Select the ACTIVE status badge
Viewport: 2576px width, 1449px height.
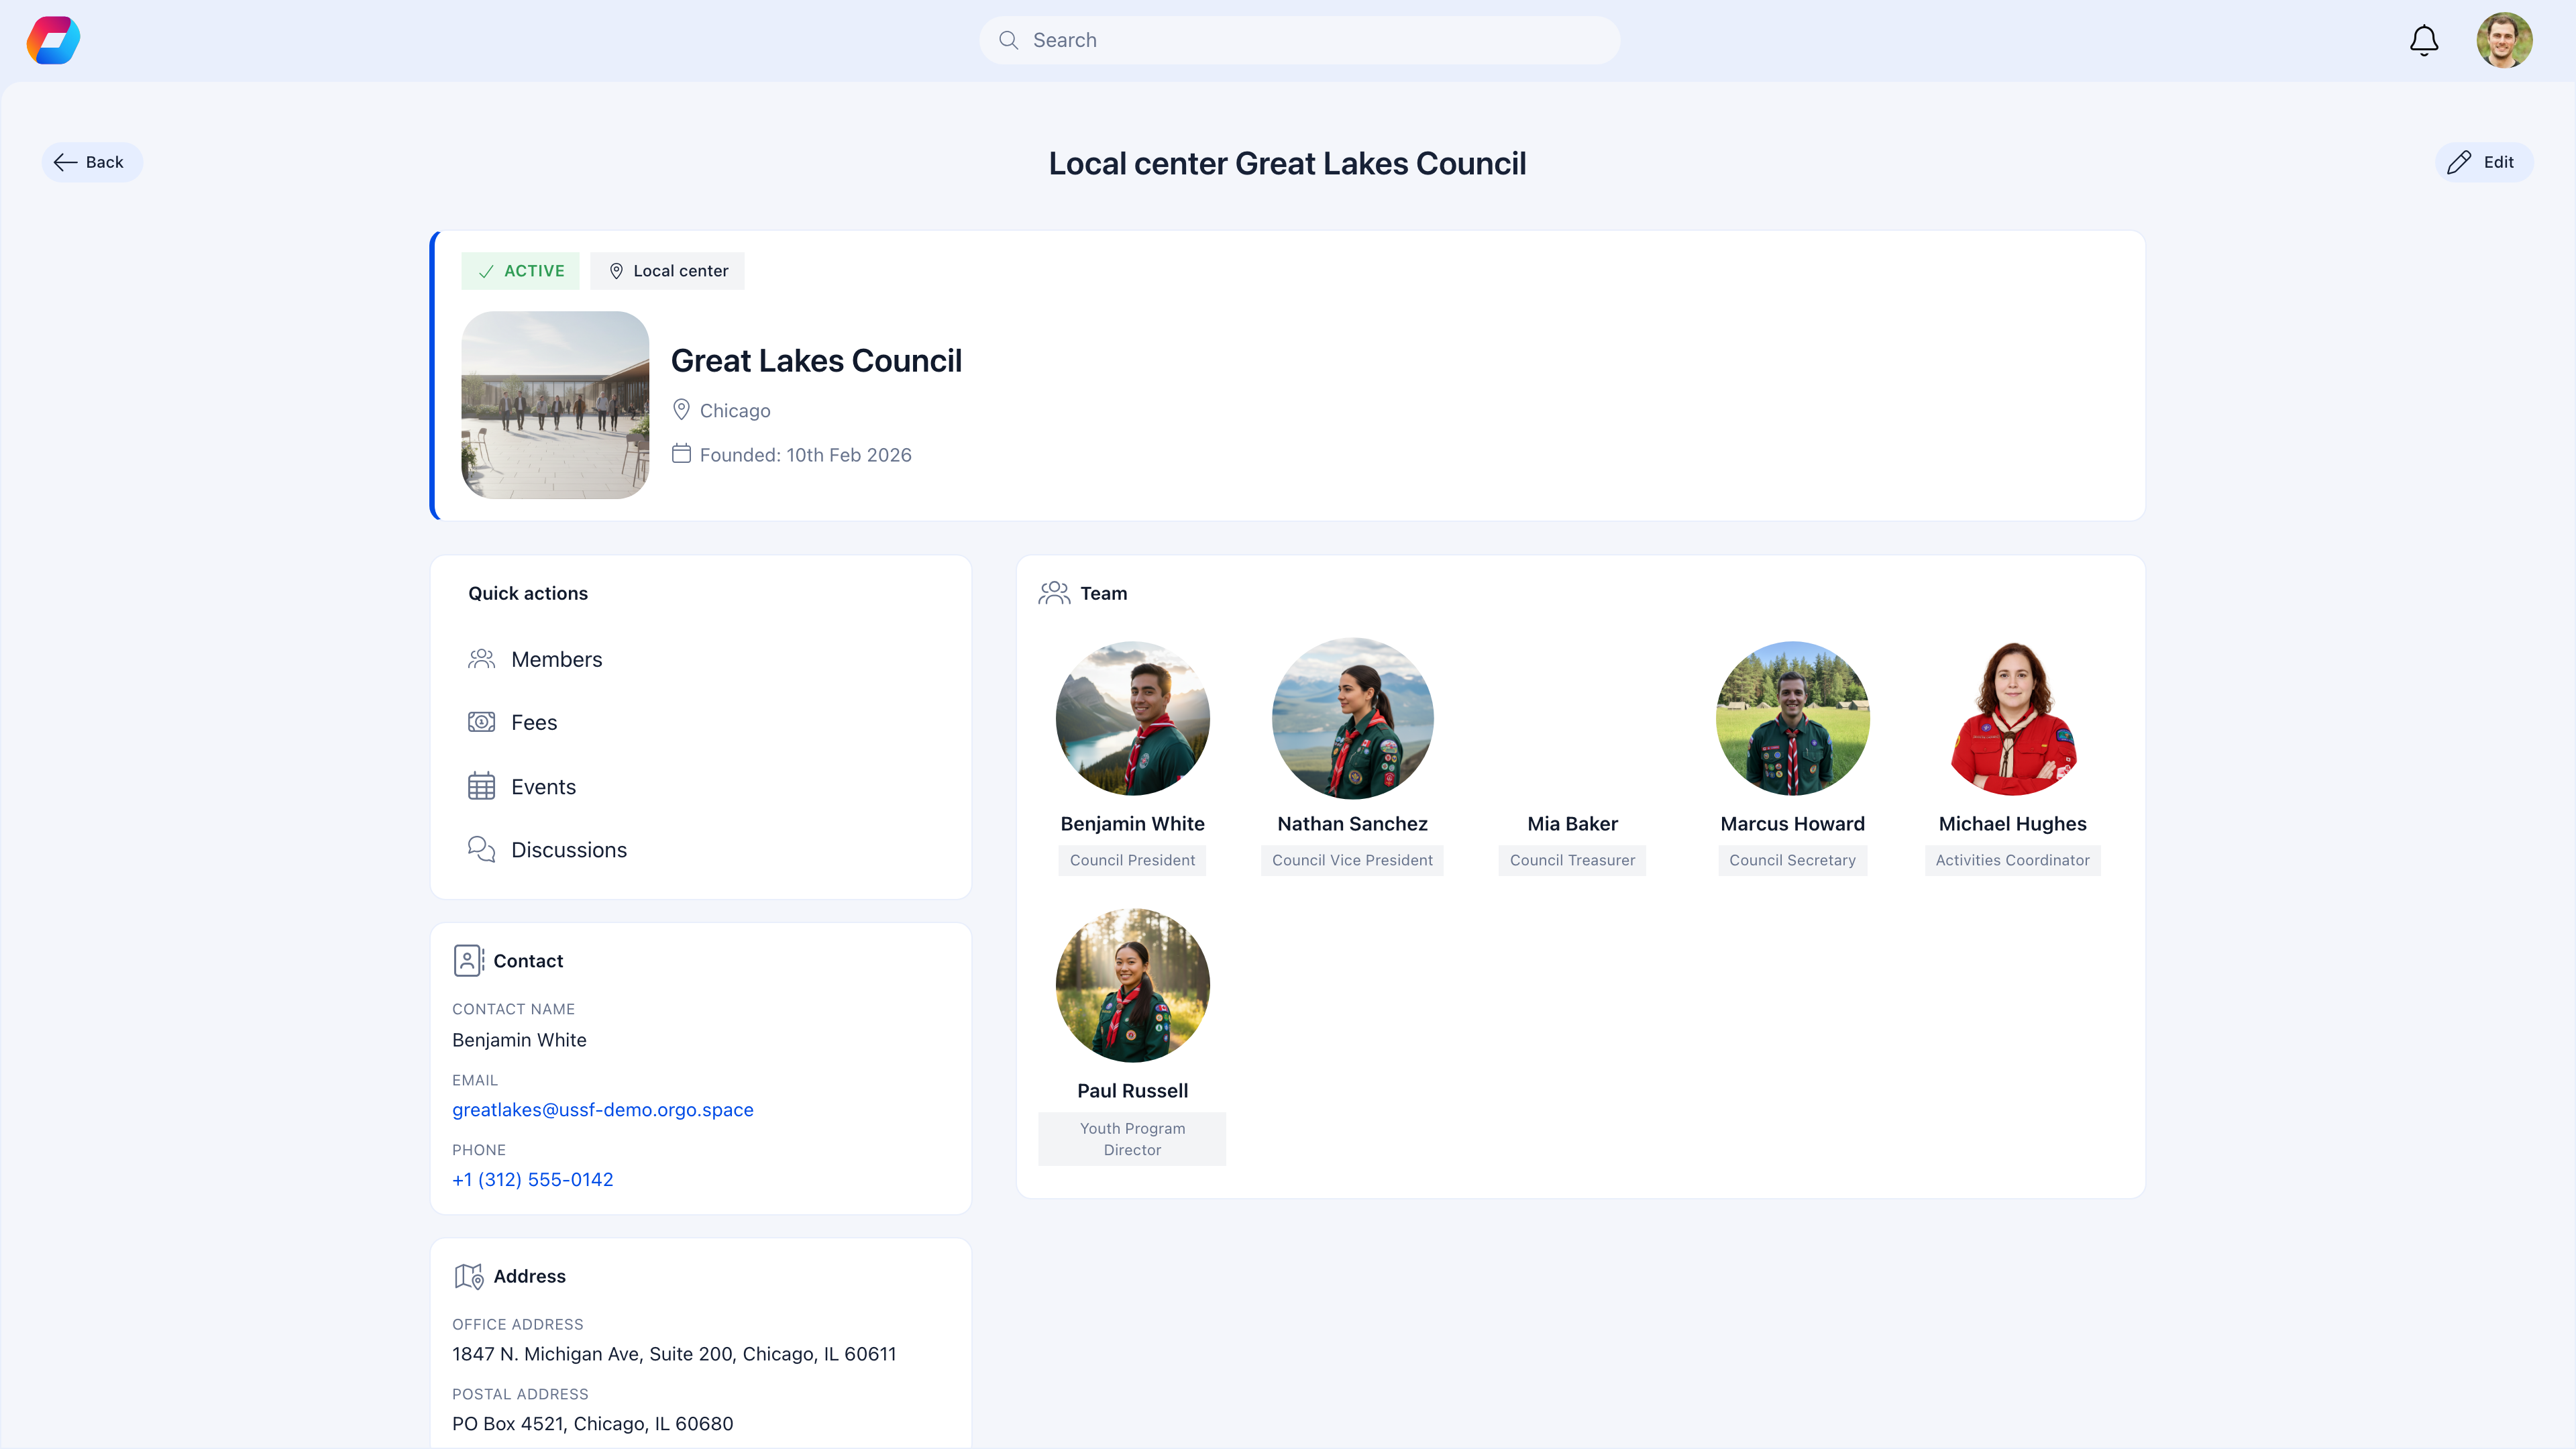point(520,270)
